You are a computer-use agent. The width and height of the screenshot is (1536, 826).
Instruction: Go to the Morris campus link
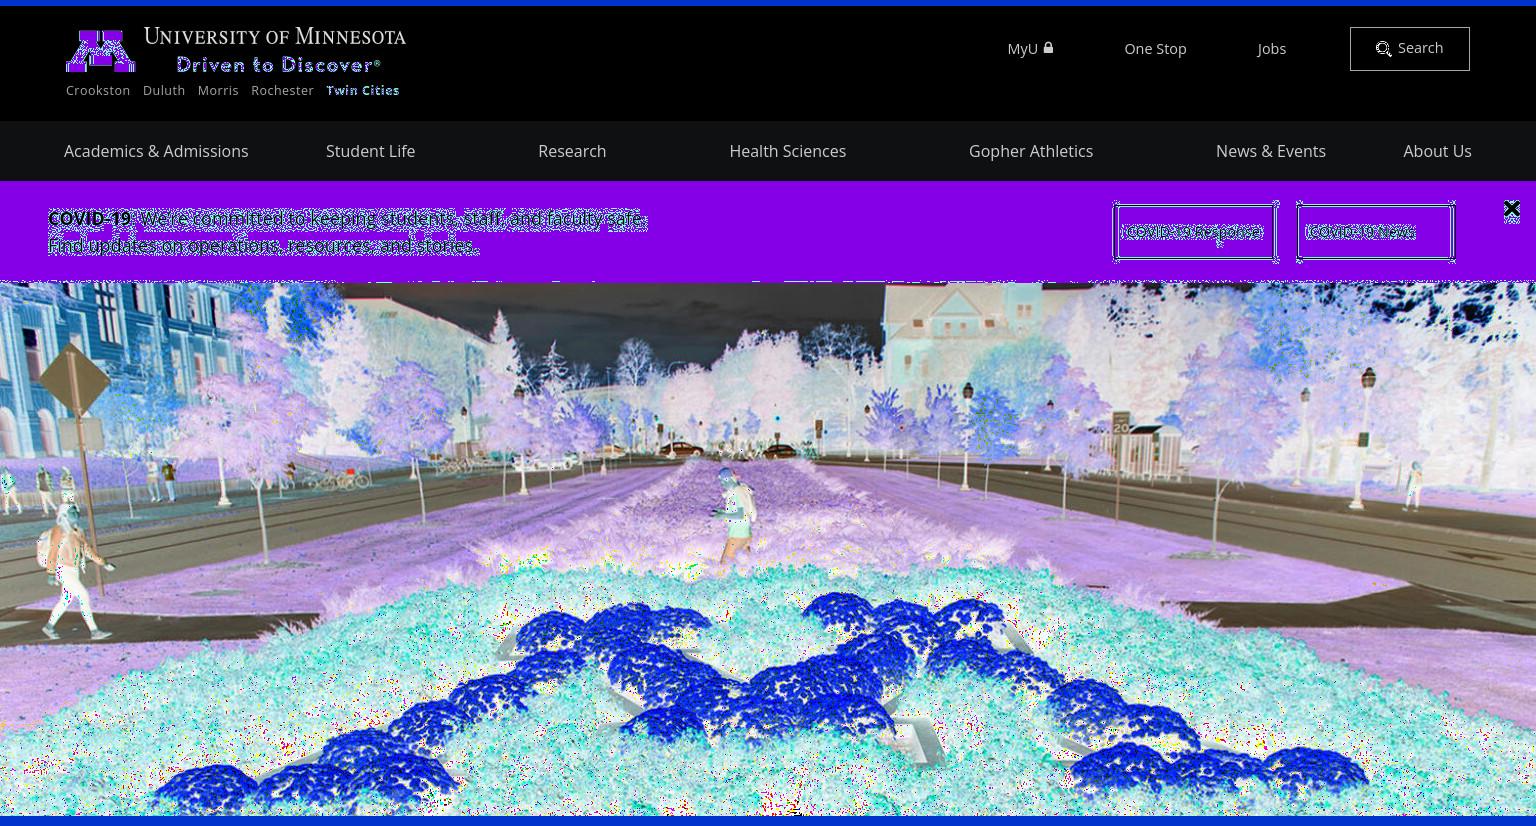click(x=218, y=90)
